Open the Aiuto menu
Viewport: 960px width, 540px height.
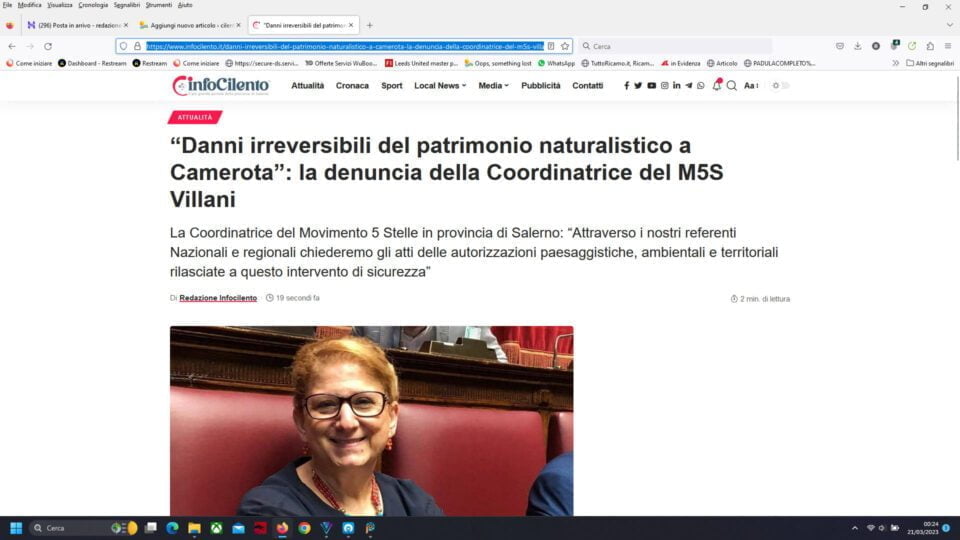(185, 5)
